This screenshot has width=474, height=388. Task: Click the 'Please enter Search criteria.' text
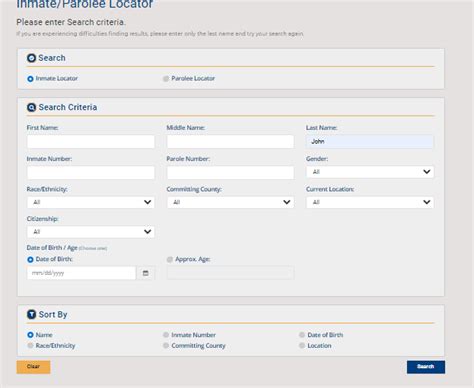(x=71, y=22)
